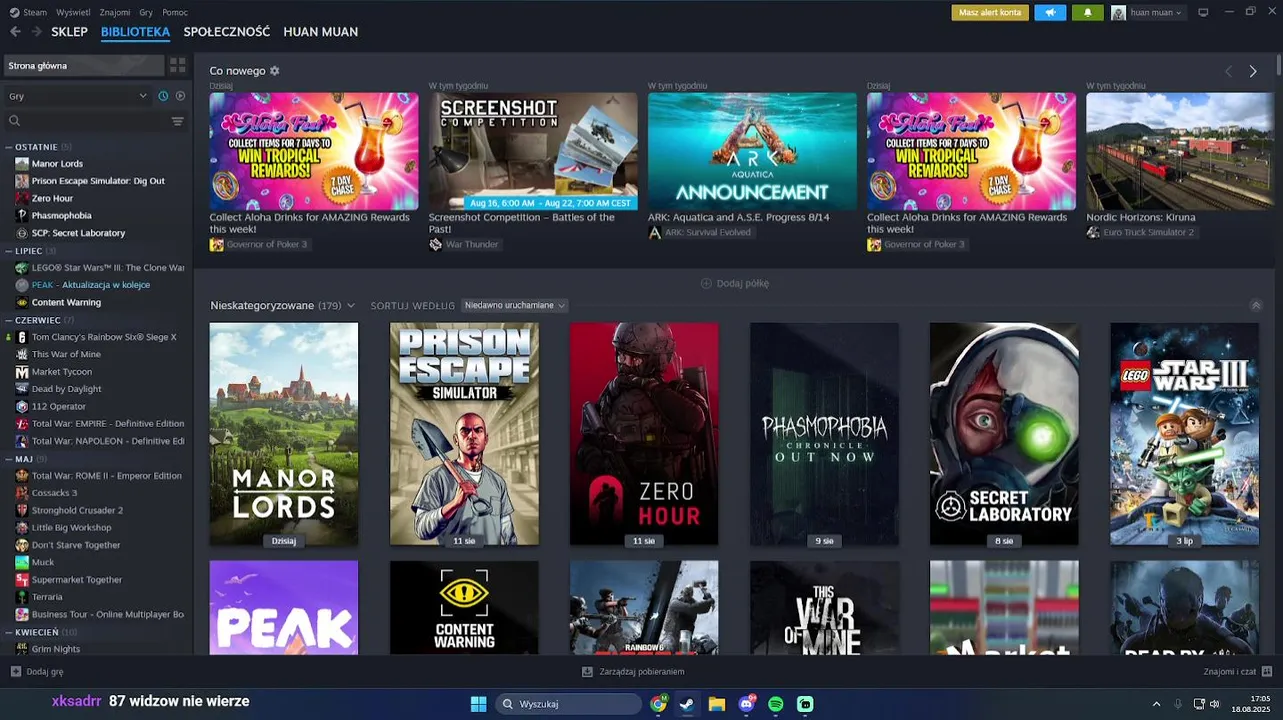
Task: Switch to the SKLEP tab
Action: pos(69,32)
